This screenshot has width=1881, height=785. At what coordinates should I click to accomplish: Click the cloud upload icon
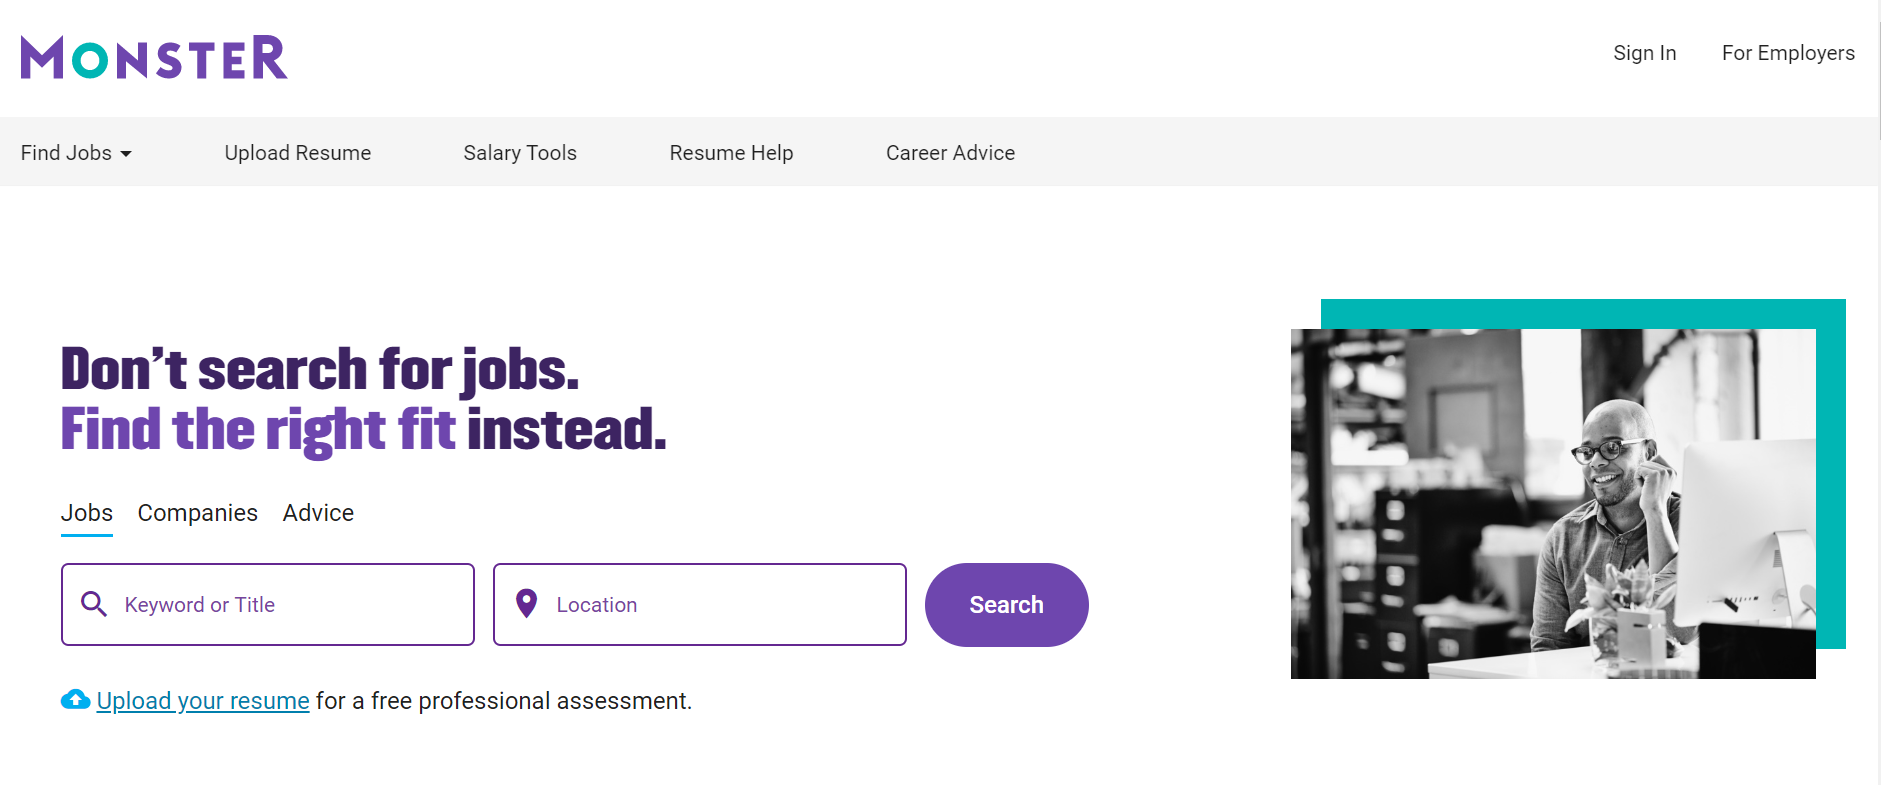tap(75, 700)
